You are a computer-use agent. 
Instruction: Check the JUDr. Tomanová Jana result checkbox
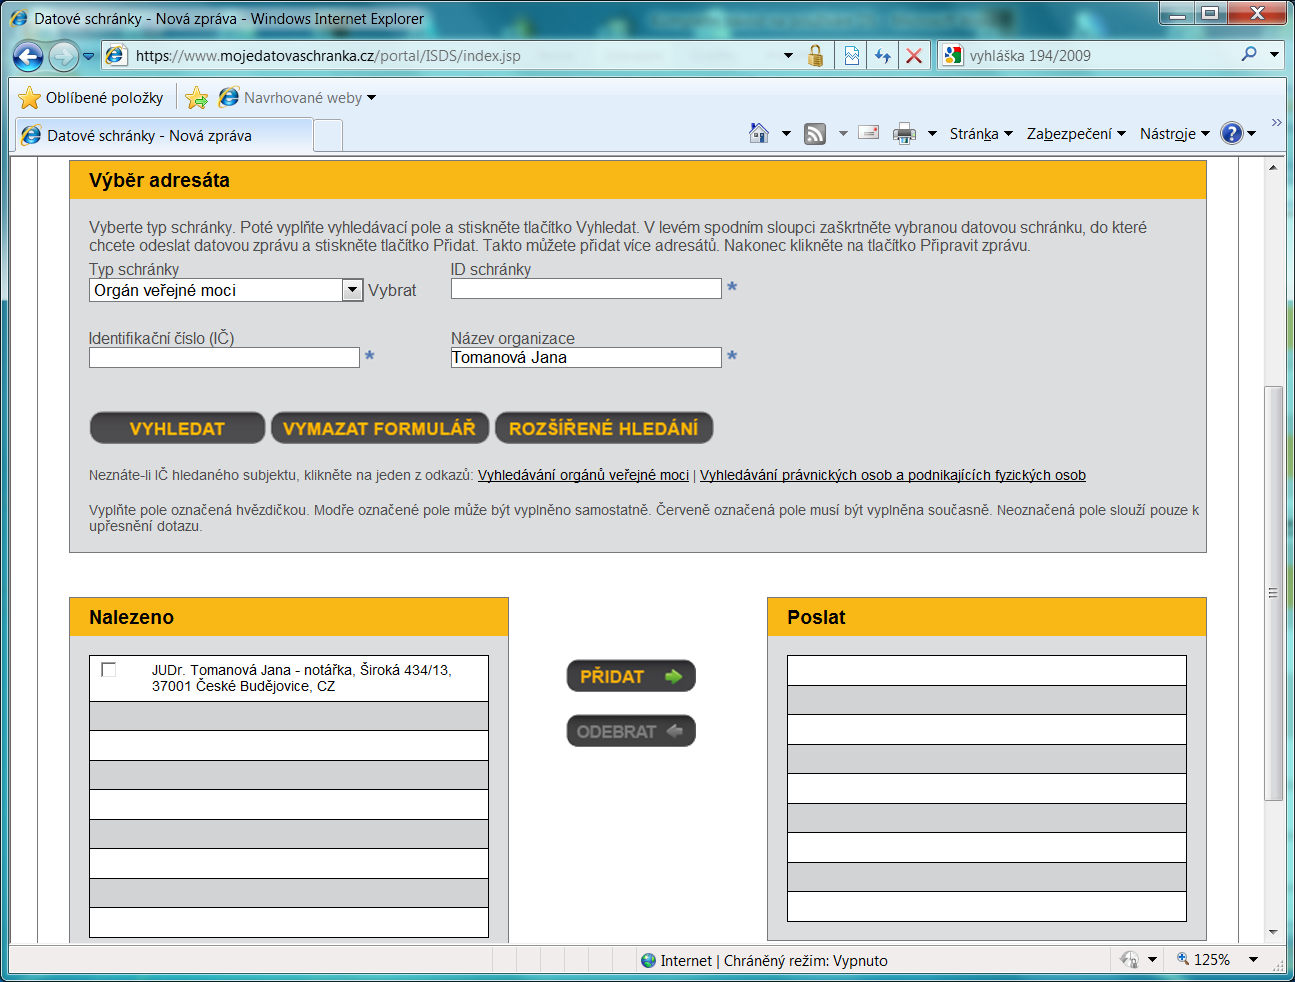[x=109, y=670]
